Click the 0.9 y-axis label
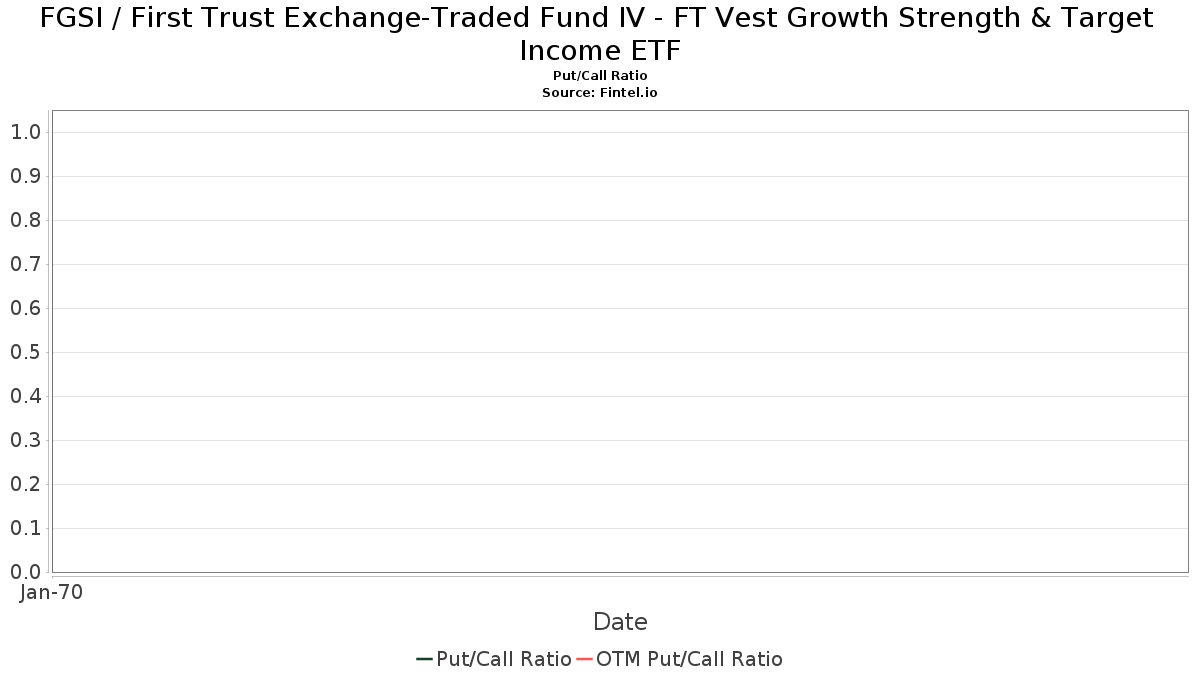The height and width of the screenshot is (675, 1200). pos(25,176)
